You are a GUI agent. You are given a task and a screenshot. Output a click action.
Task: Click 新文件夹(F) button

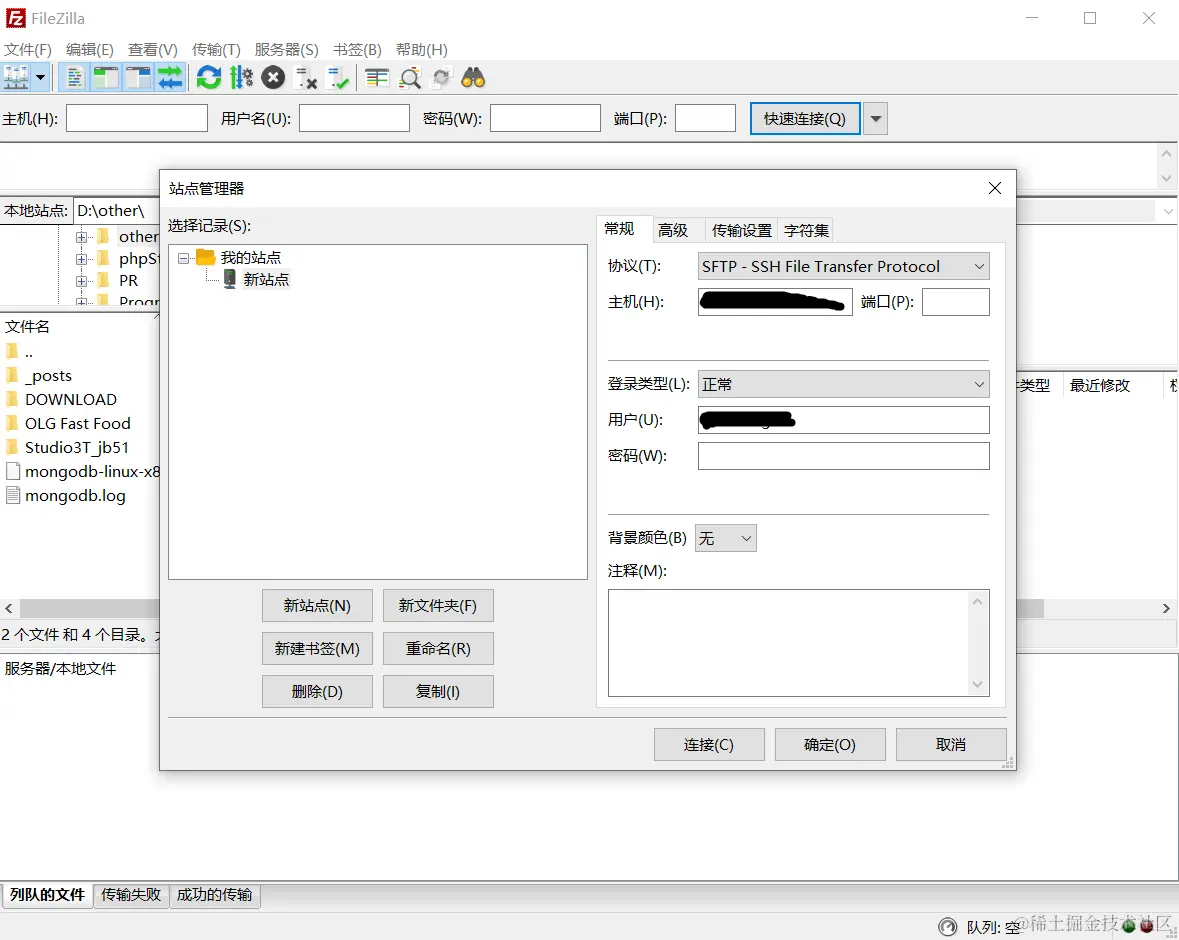click(x=438, y=605)
